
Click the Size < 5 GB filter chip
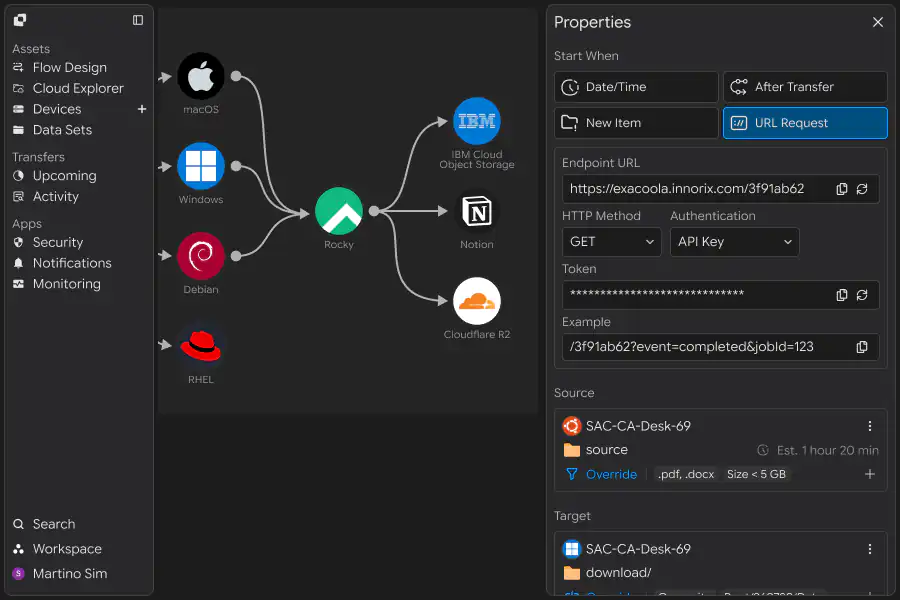756,474
